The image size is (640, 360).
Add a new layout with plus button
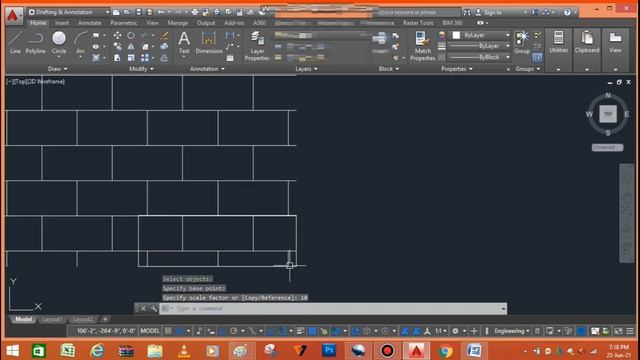pos(105,319)
